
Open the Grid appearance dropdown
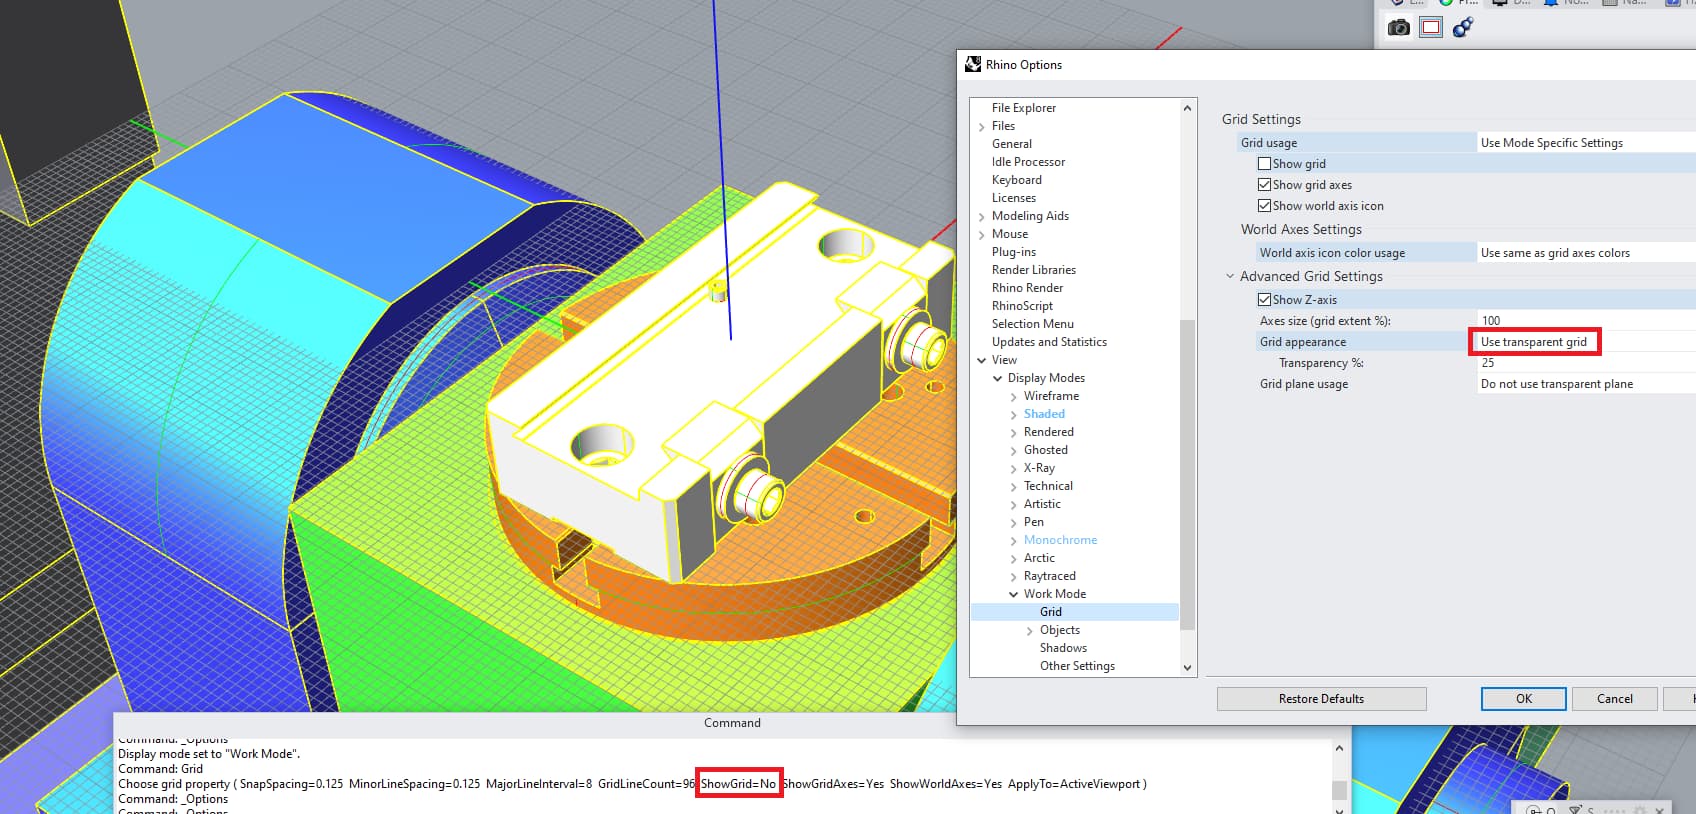[1586, 342]
